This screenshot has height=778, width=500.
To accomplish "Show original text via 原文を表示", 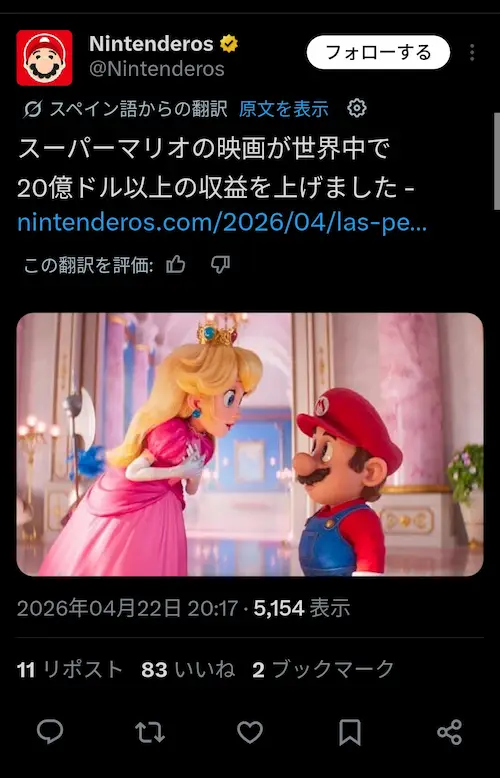I will click(x=284, y=108).
